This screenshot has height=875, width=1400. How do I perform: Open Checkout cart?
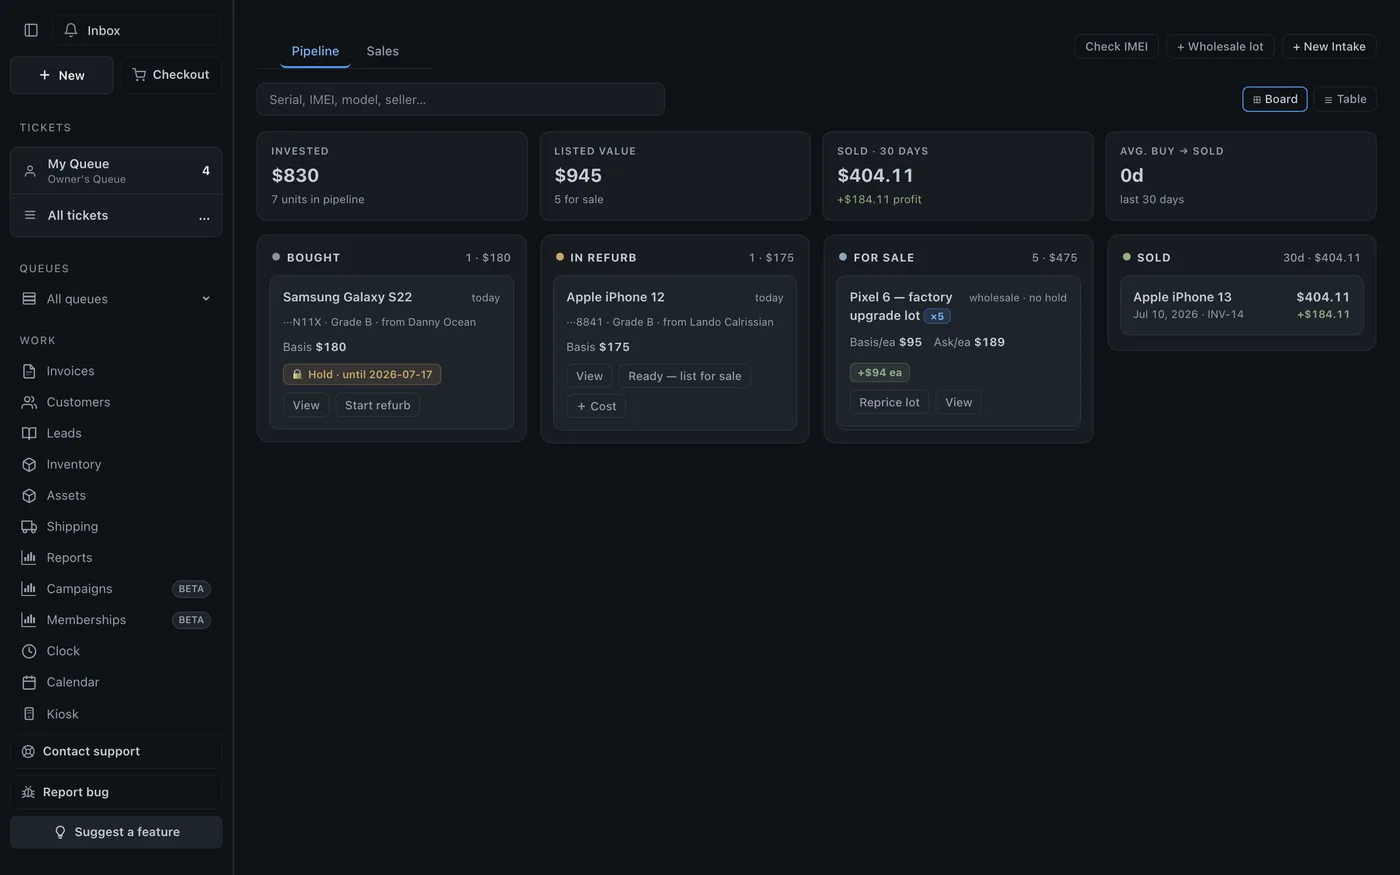click(171, 75)
